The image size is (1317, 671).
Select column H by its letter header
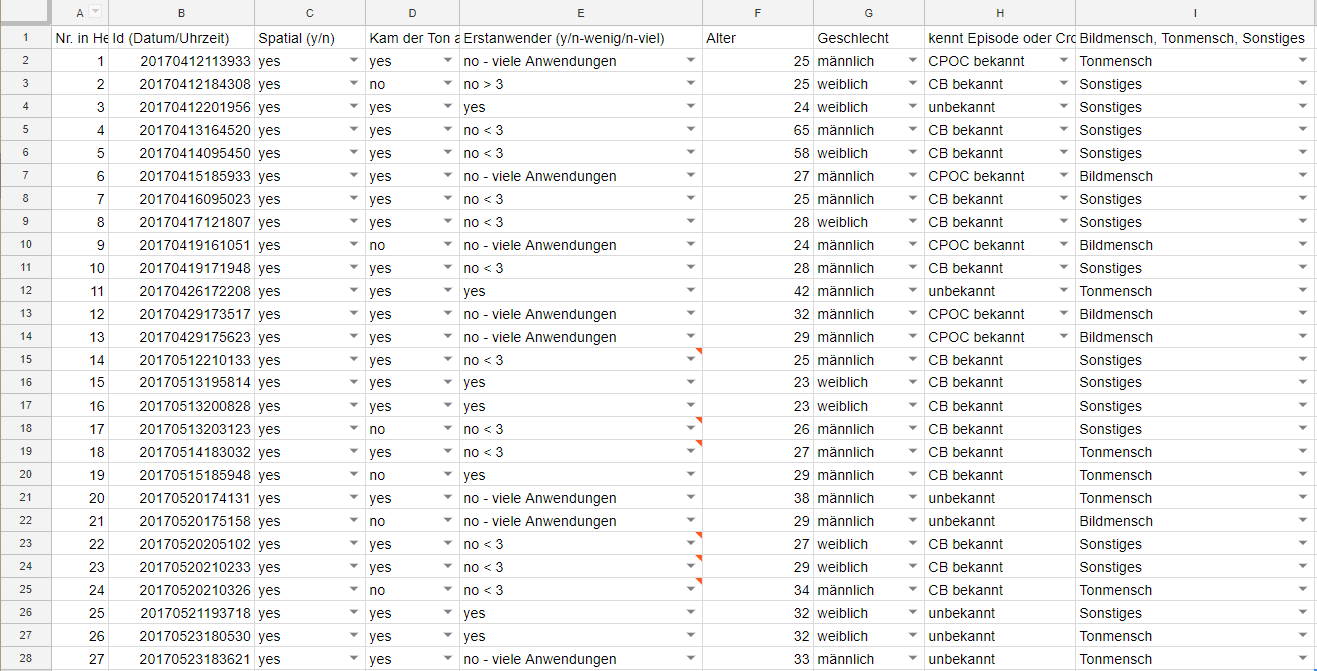(1000, 12)
